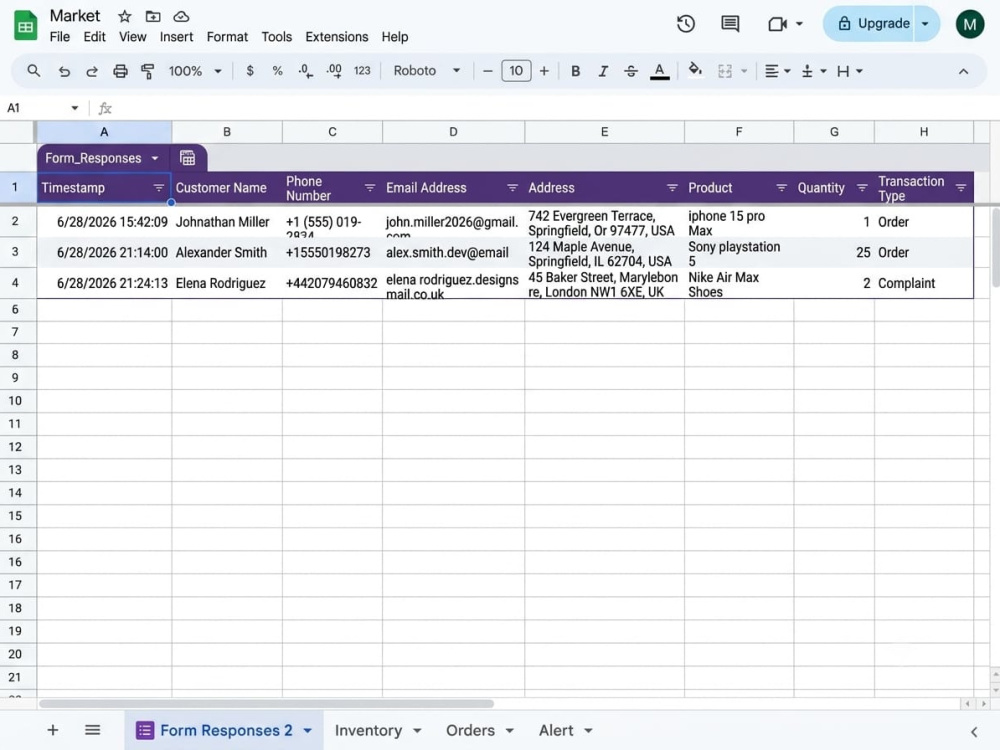Decrease decimal places
Image resolution: width=1000 pixels, height=750 pixels.
305,71
